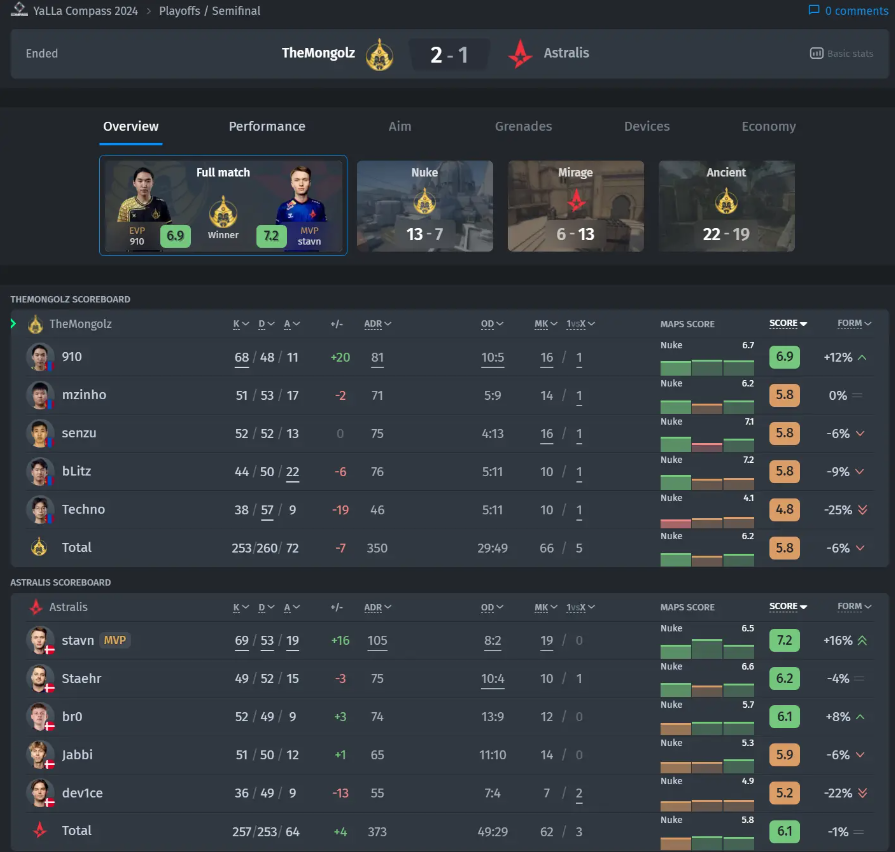The height and width of the screenshot is (852, 895).
Task: Switch to the Performance tab
Action: [x=267, y=127]
